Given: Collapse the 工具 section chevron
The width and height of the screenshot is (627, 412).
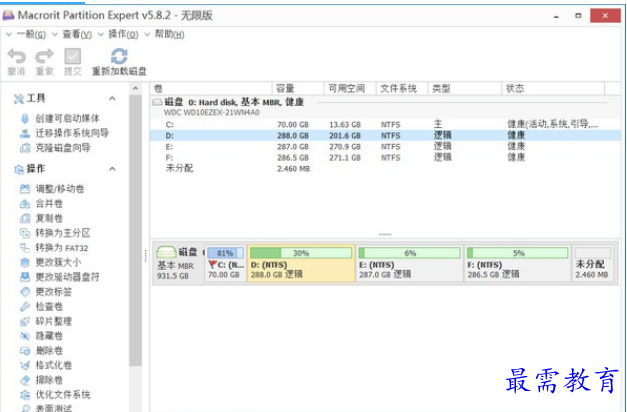Looking at the screenshot, I should [x=112, y=98].
